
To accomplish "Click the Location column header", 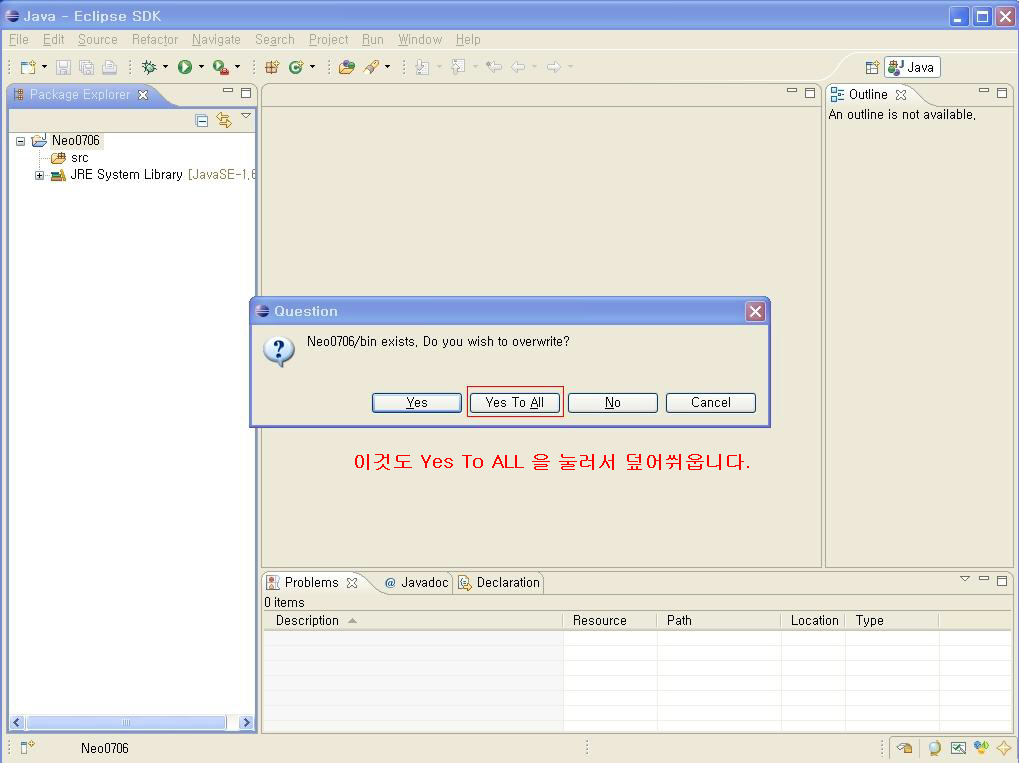I will click(x=813, y=621).
